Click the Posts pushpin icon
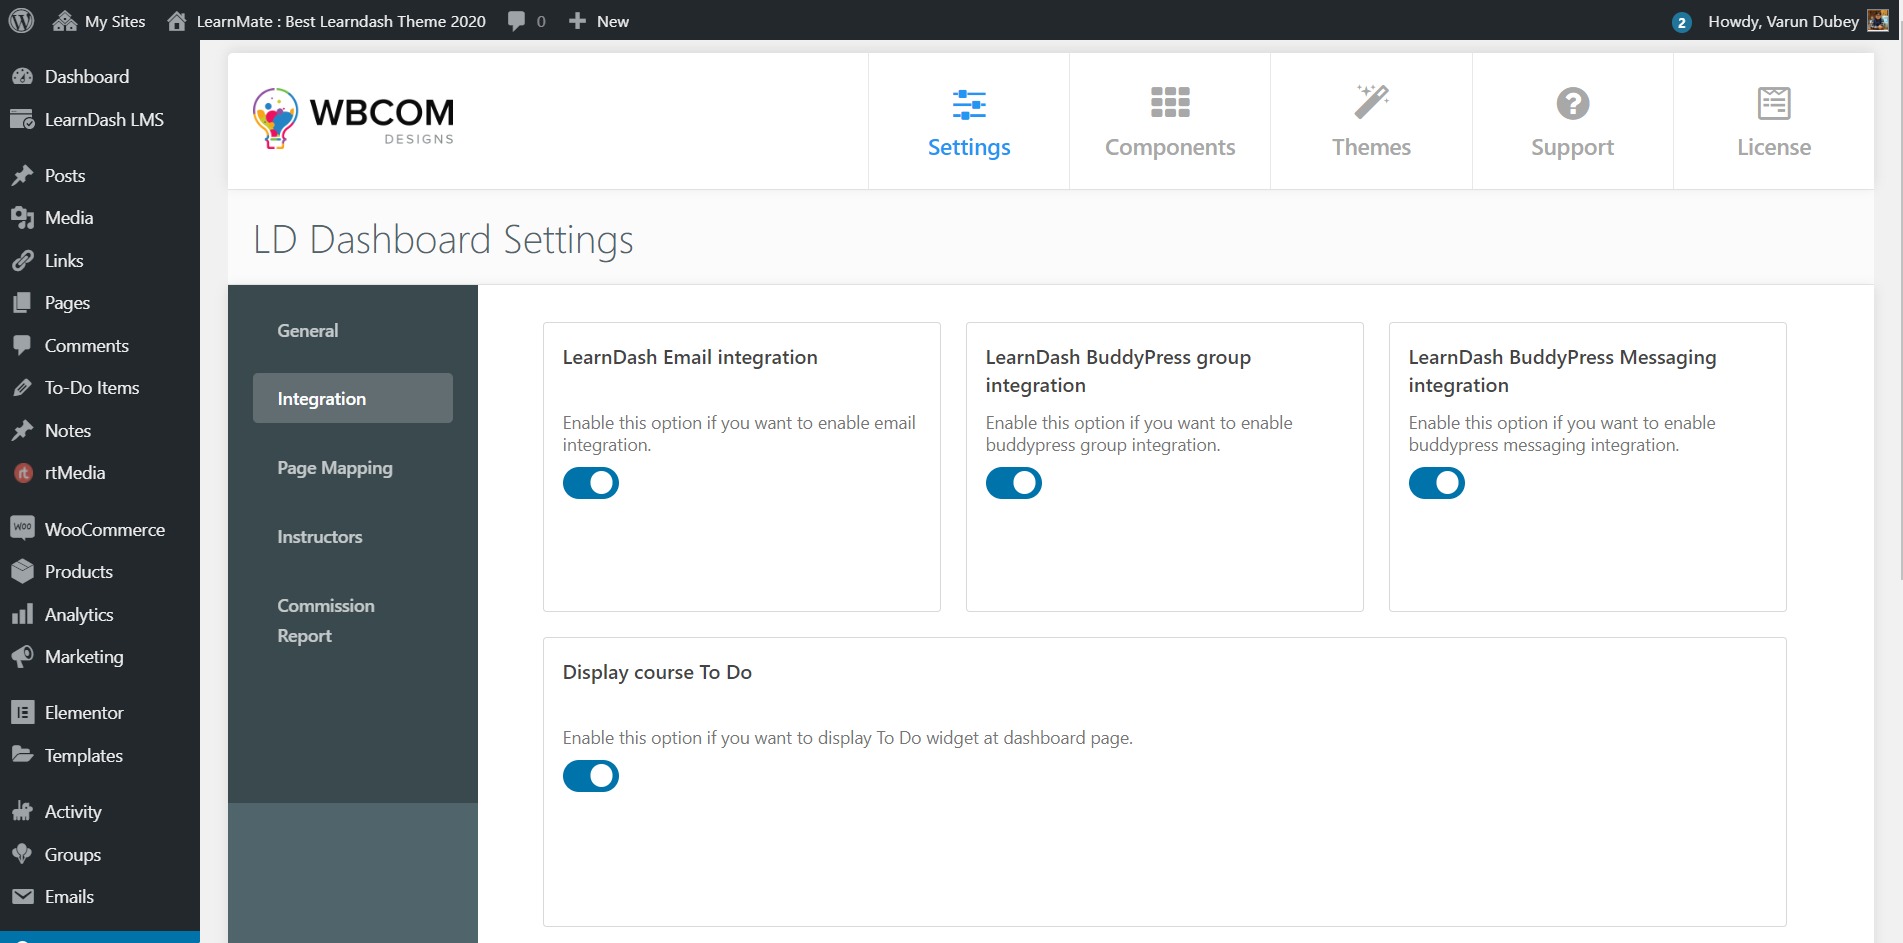This screenshot has height=943, width=1903. click(22, 176)
